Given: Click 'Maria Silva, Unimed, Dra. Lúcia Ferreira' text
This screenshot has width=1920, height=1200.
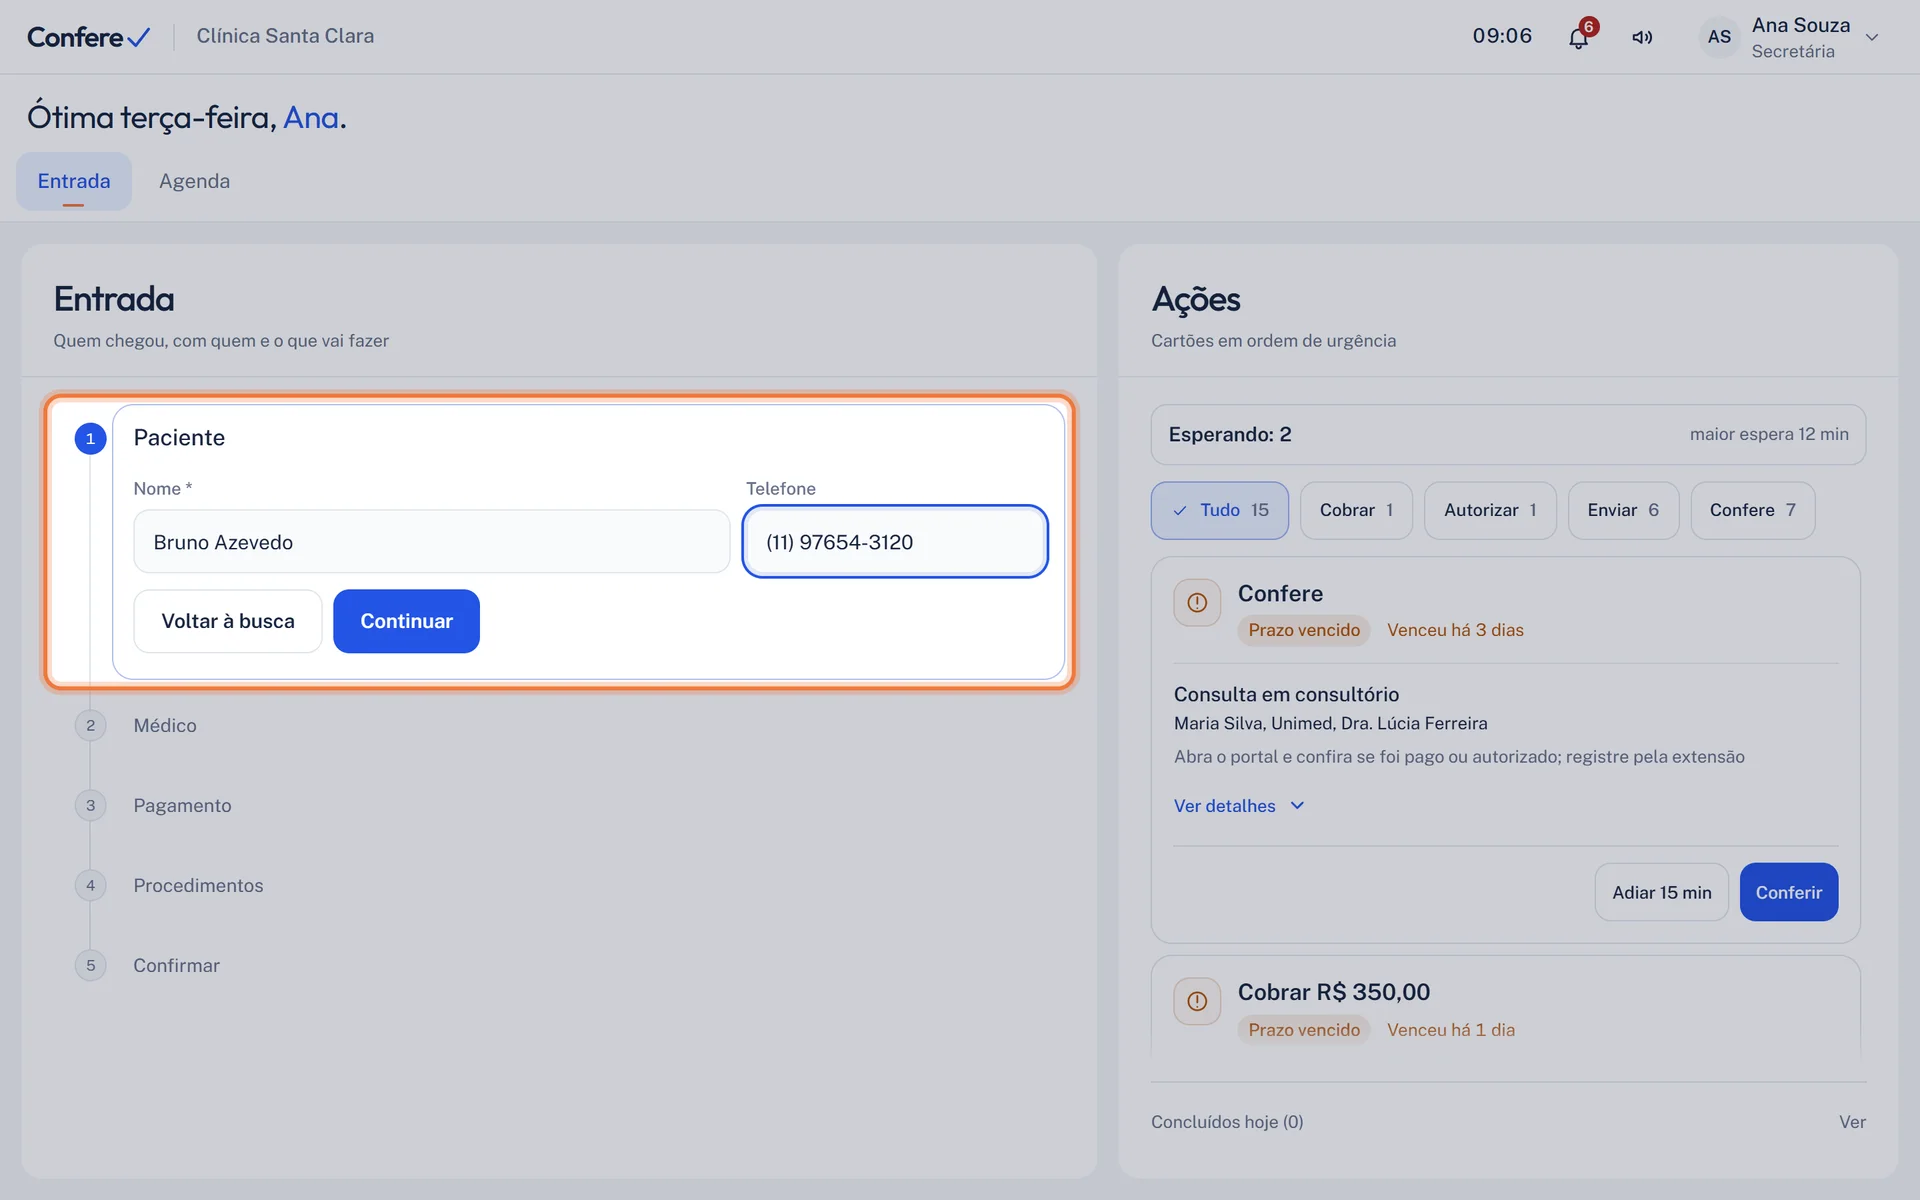Looking at the screenshot, I should tap(1330, 723).
